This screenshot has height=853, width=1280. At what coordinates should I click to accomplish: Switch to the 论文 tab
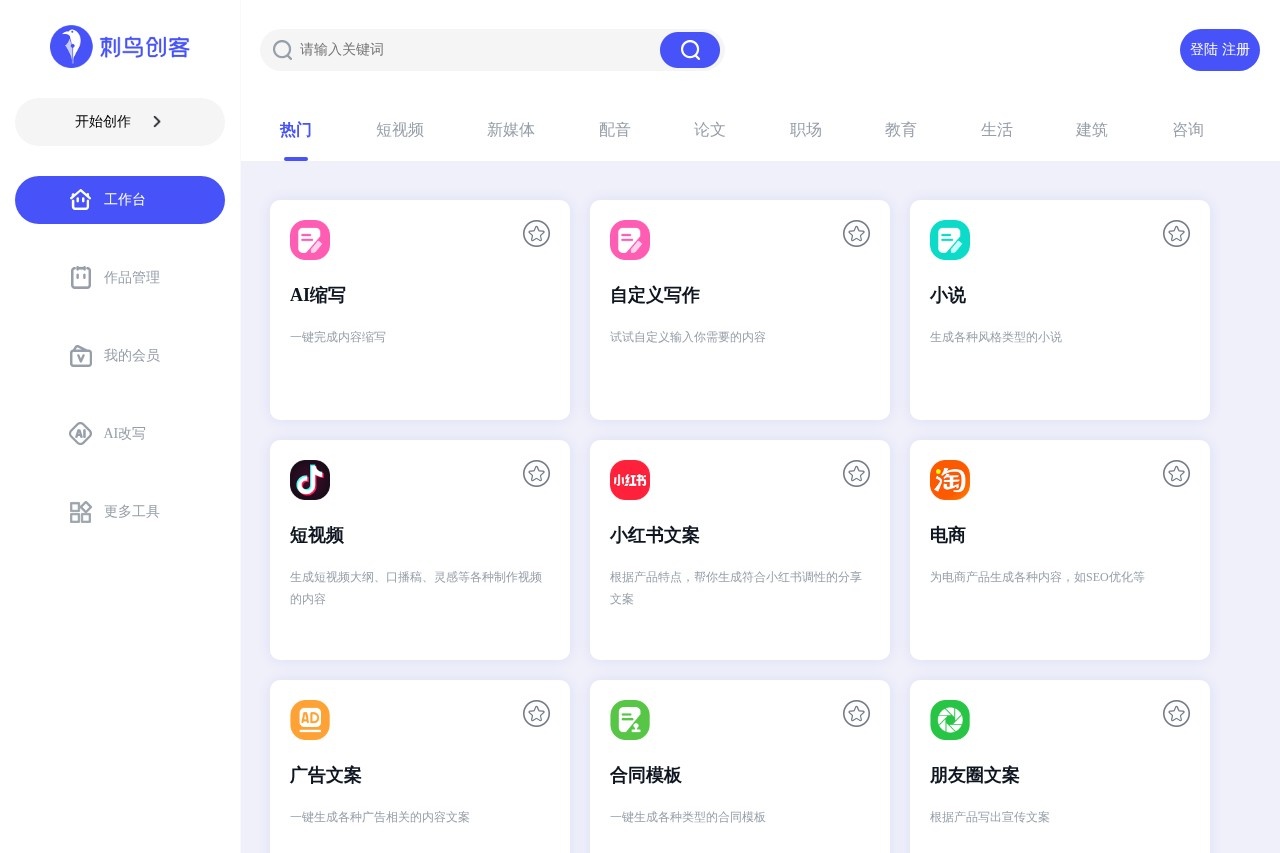pyautogui.click(x=710, y=130)
